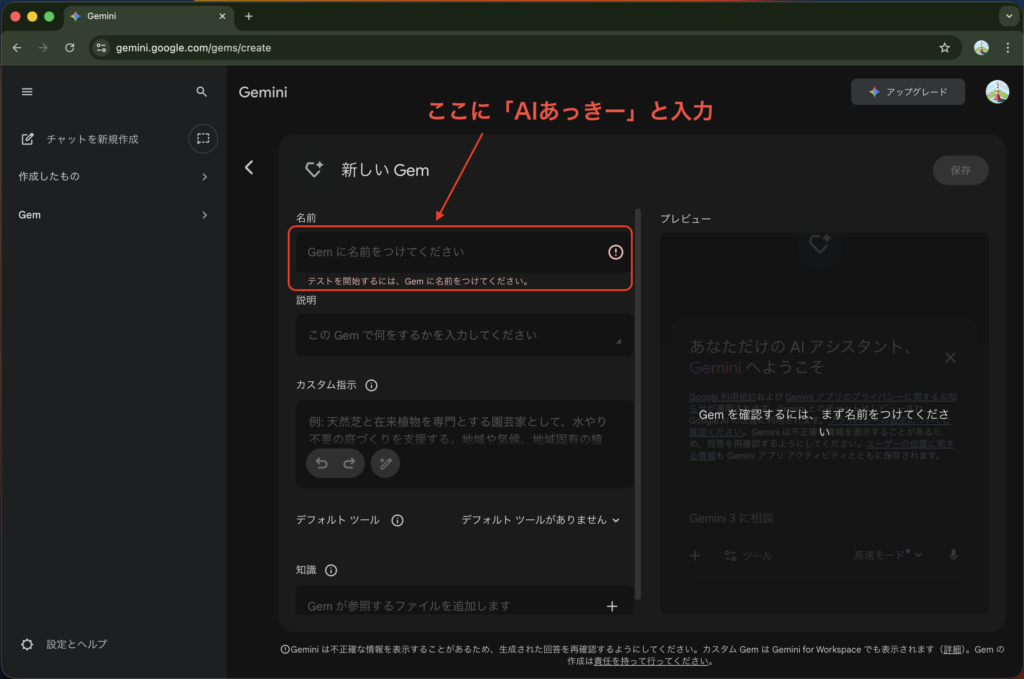Click the アップグレード button
Screen dimensions: 1024x679
pos(908,92)
